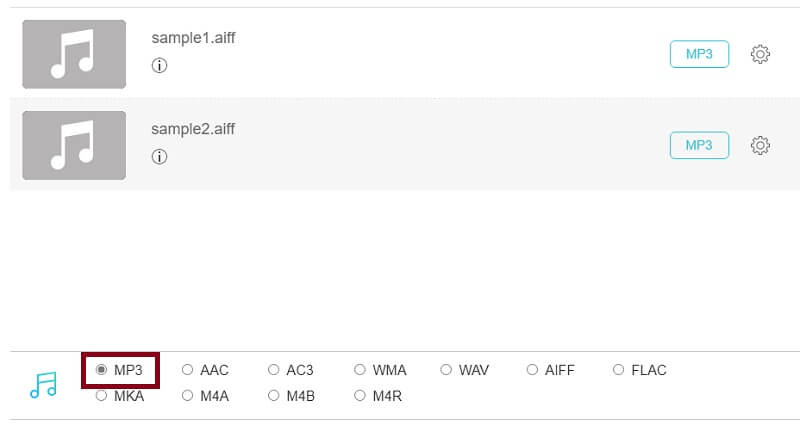Choose AIFF output format

point(532,370)
